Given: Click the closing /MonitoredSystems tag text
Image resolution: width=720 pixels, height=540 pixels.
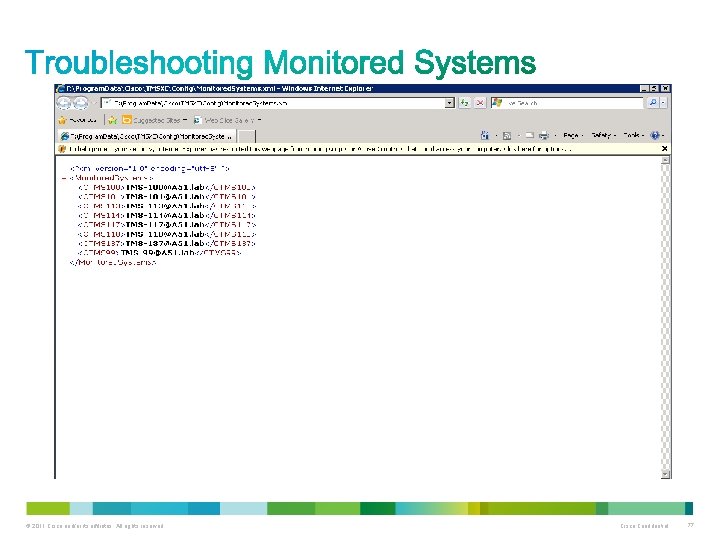Looking at the screenshot, I should coord(113,262).
